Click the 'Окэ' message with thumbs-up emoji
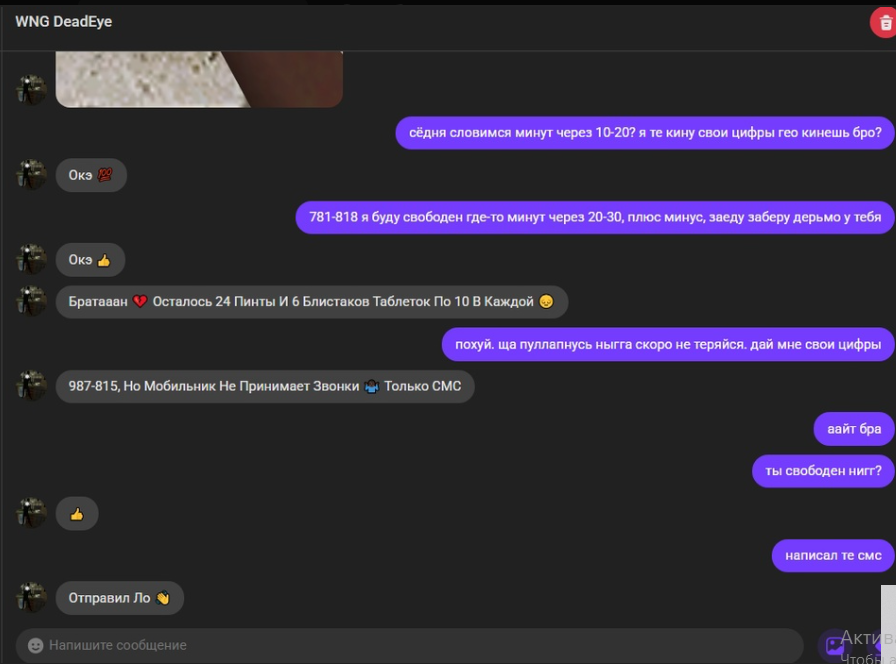Screen dimensions: 896x664 (90, 260)
